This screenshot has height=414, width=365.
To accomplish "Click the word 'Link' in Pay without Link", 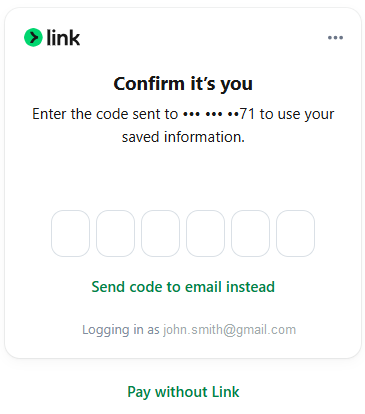I will pos(226,392).
